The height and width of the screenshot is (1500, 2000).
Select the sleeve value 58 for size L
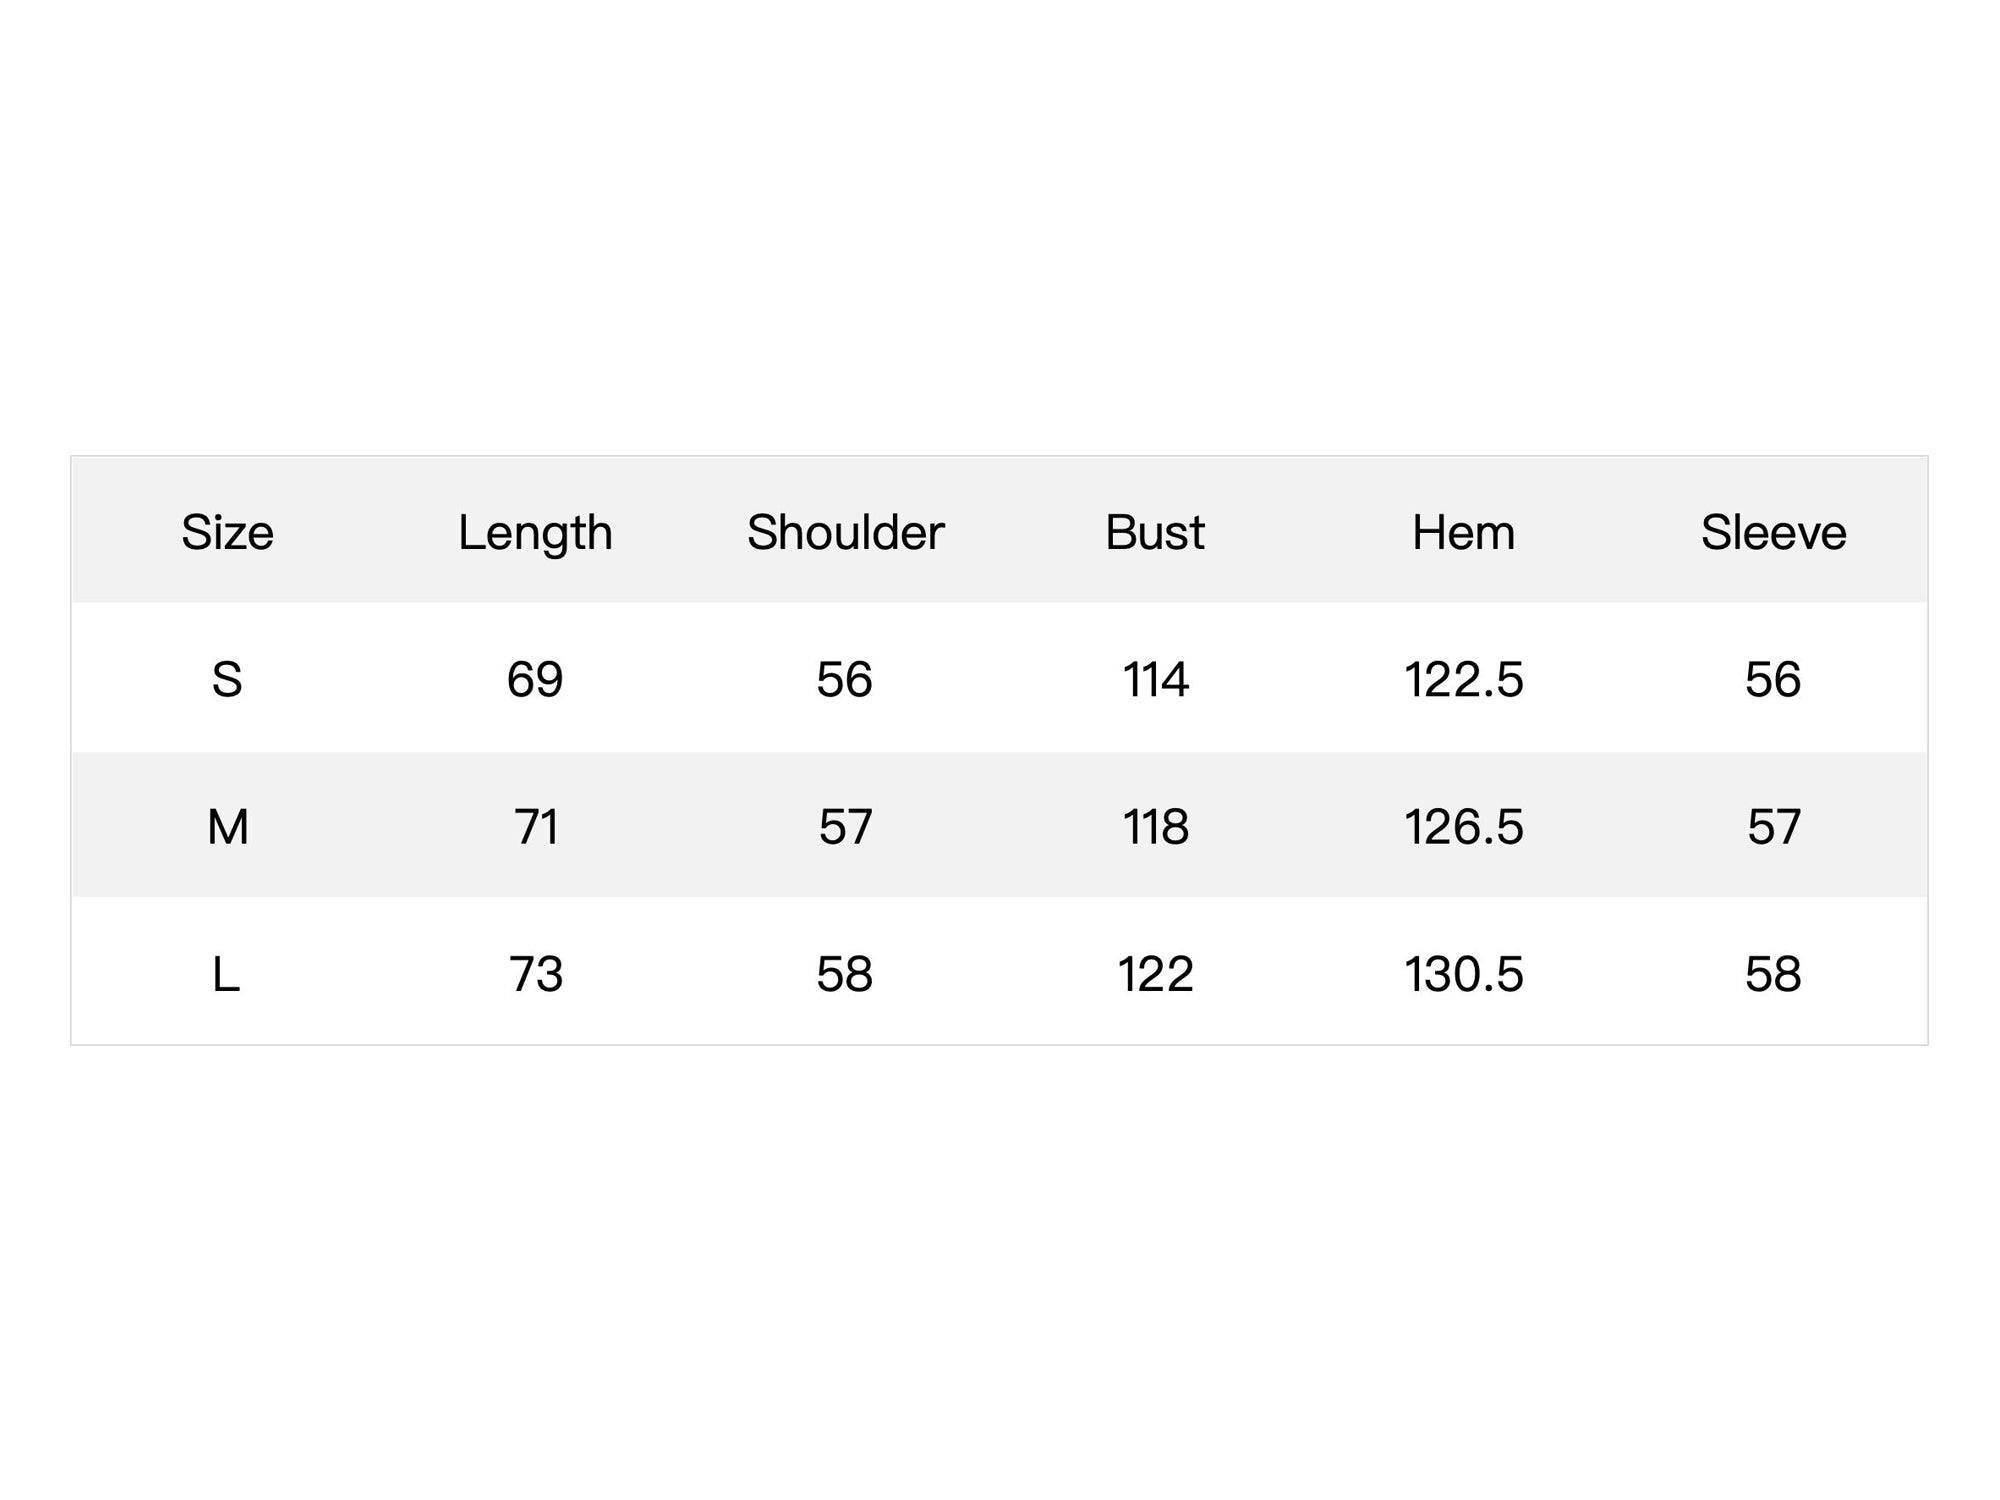click(x=1773, y=974)
